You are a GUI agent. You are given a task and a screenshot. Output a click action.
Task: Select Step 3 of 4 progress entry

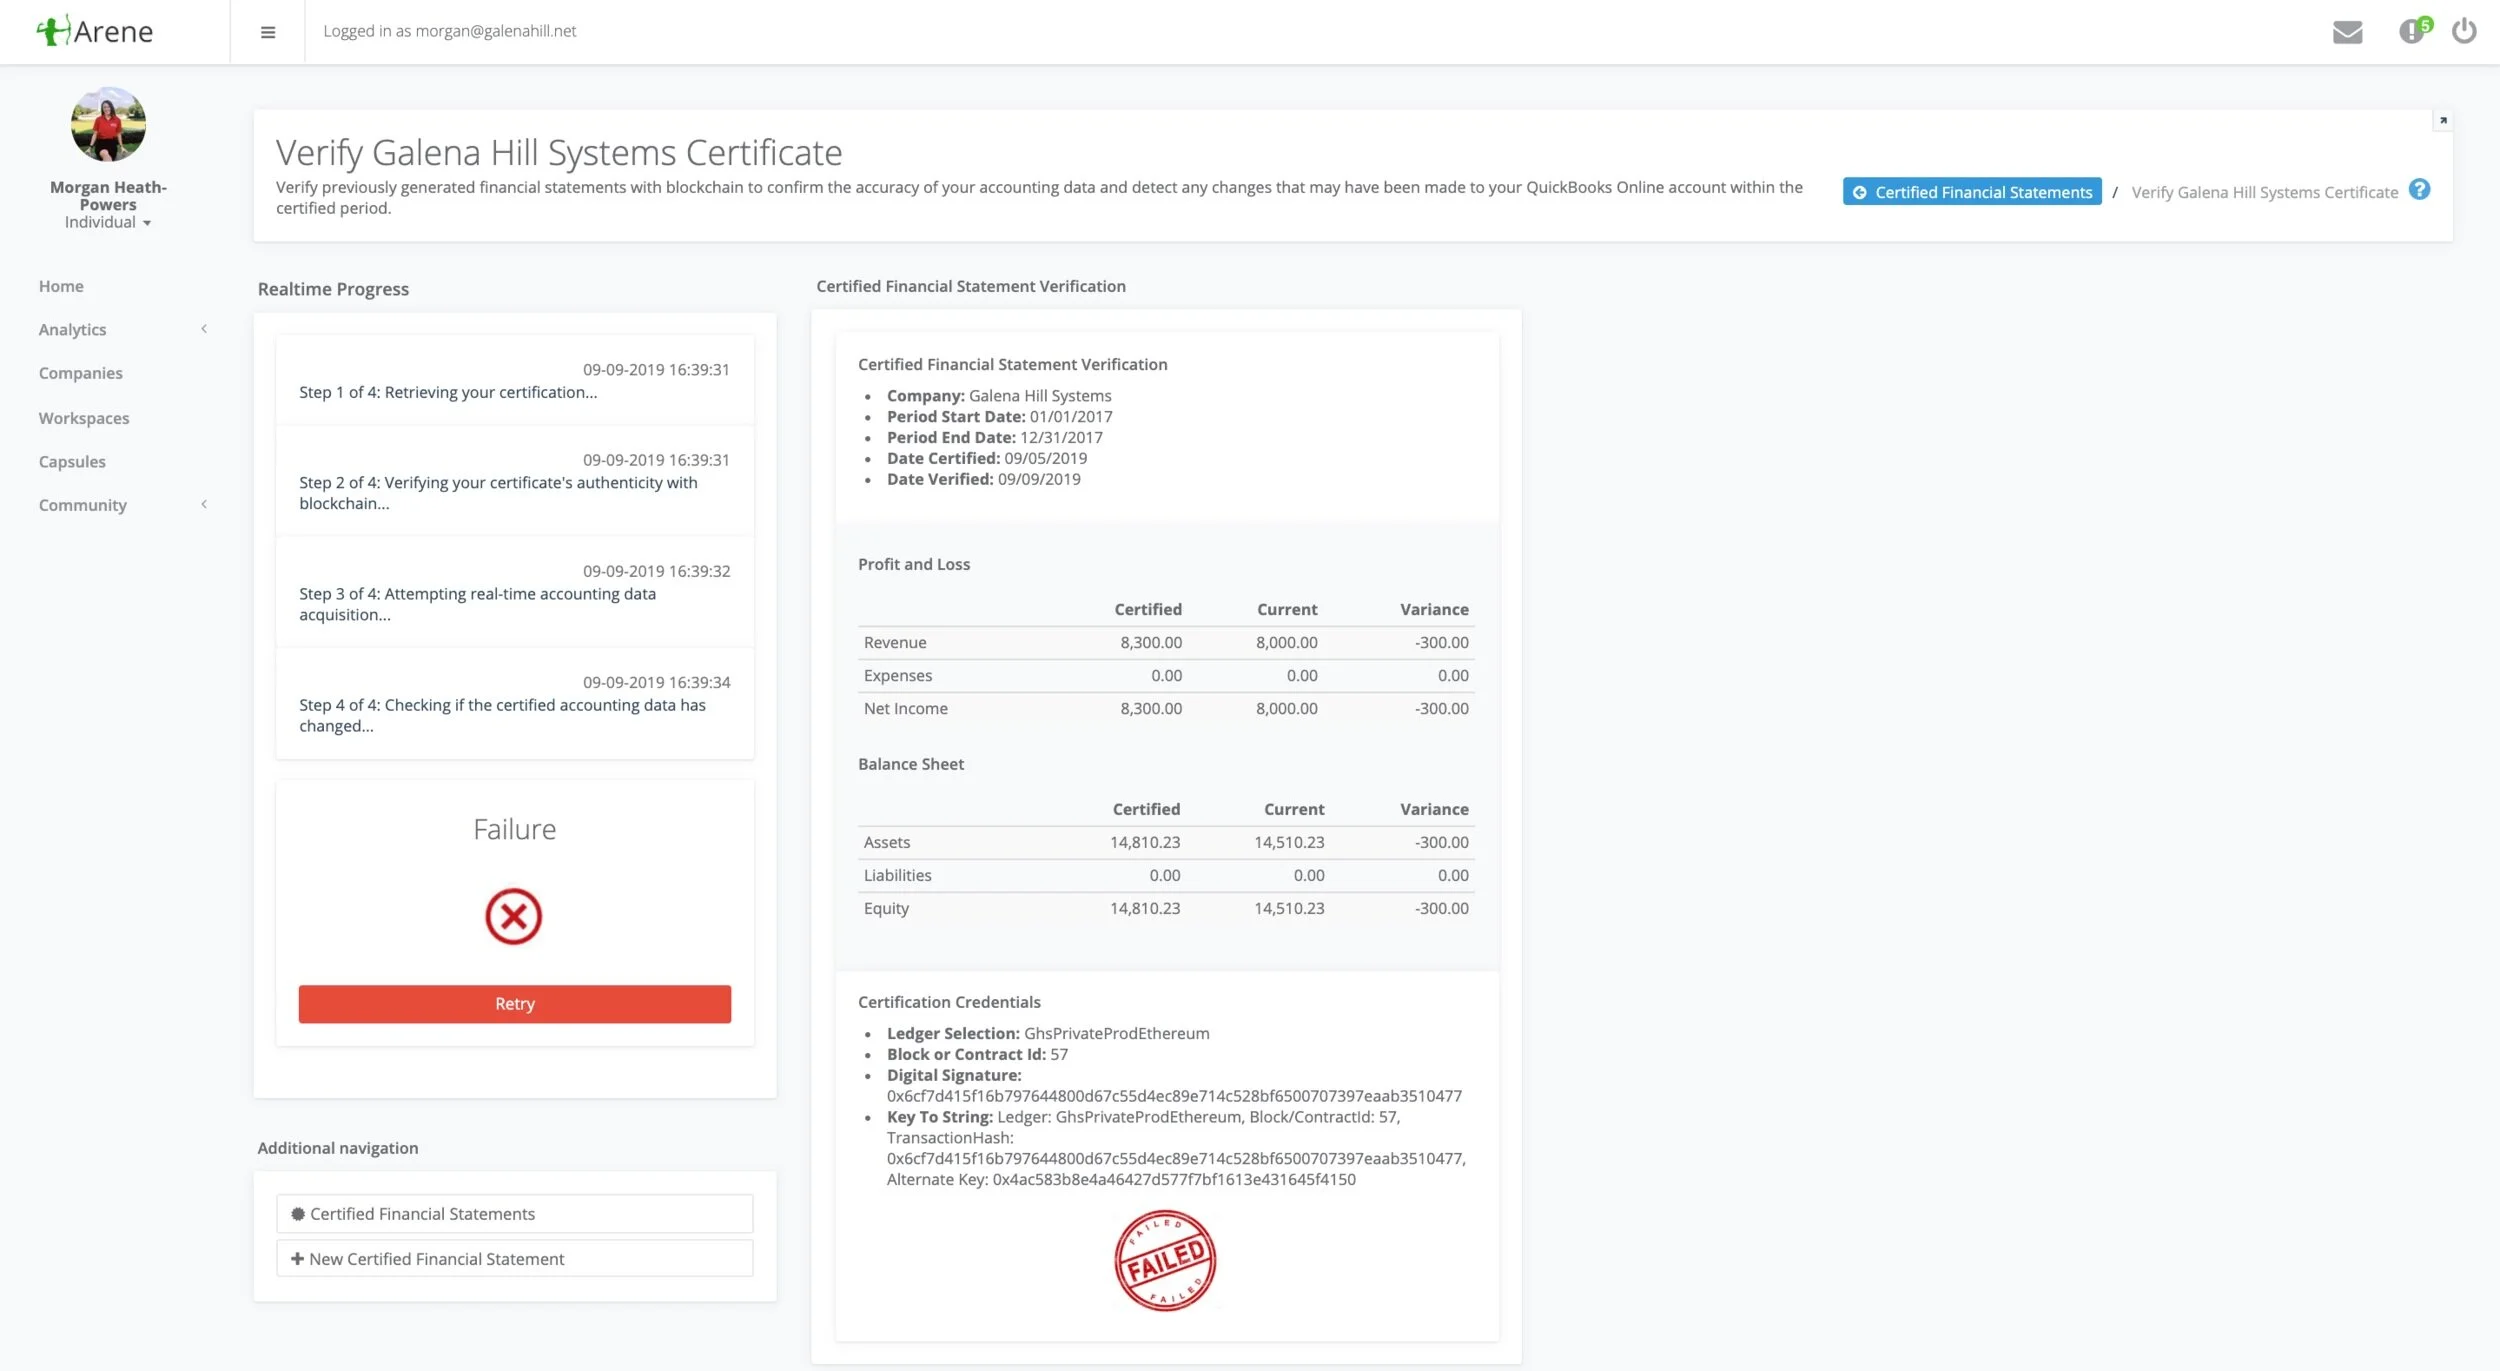[514, 592]
